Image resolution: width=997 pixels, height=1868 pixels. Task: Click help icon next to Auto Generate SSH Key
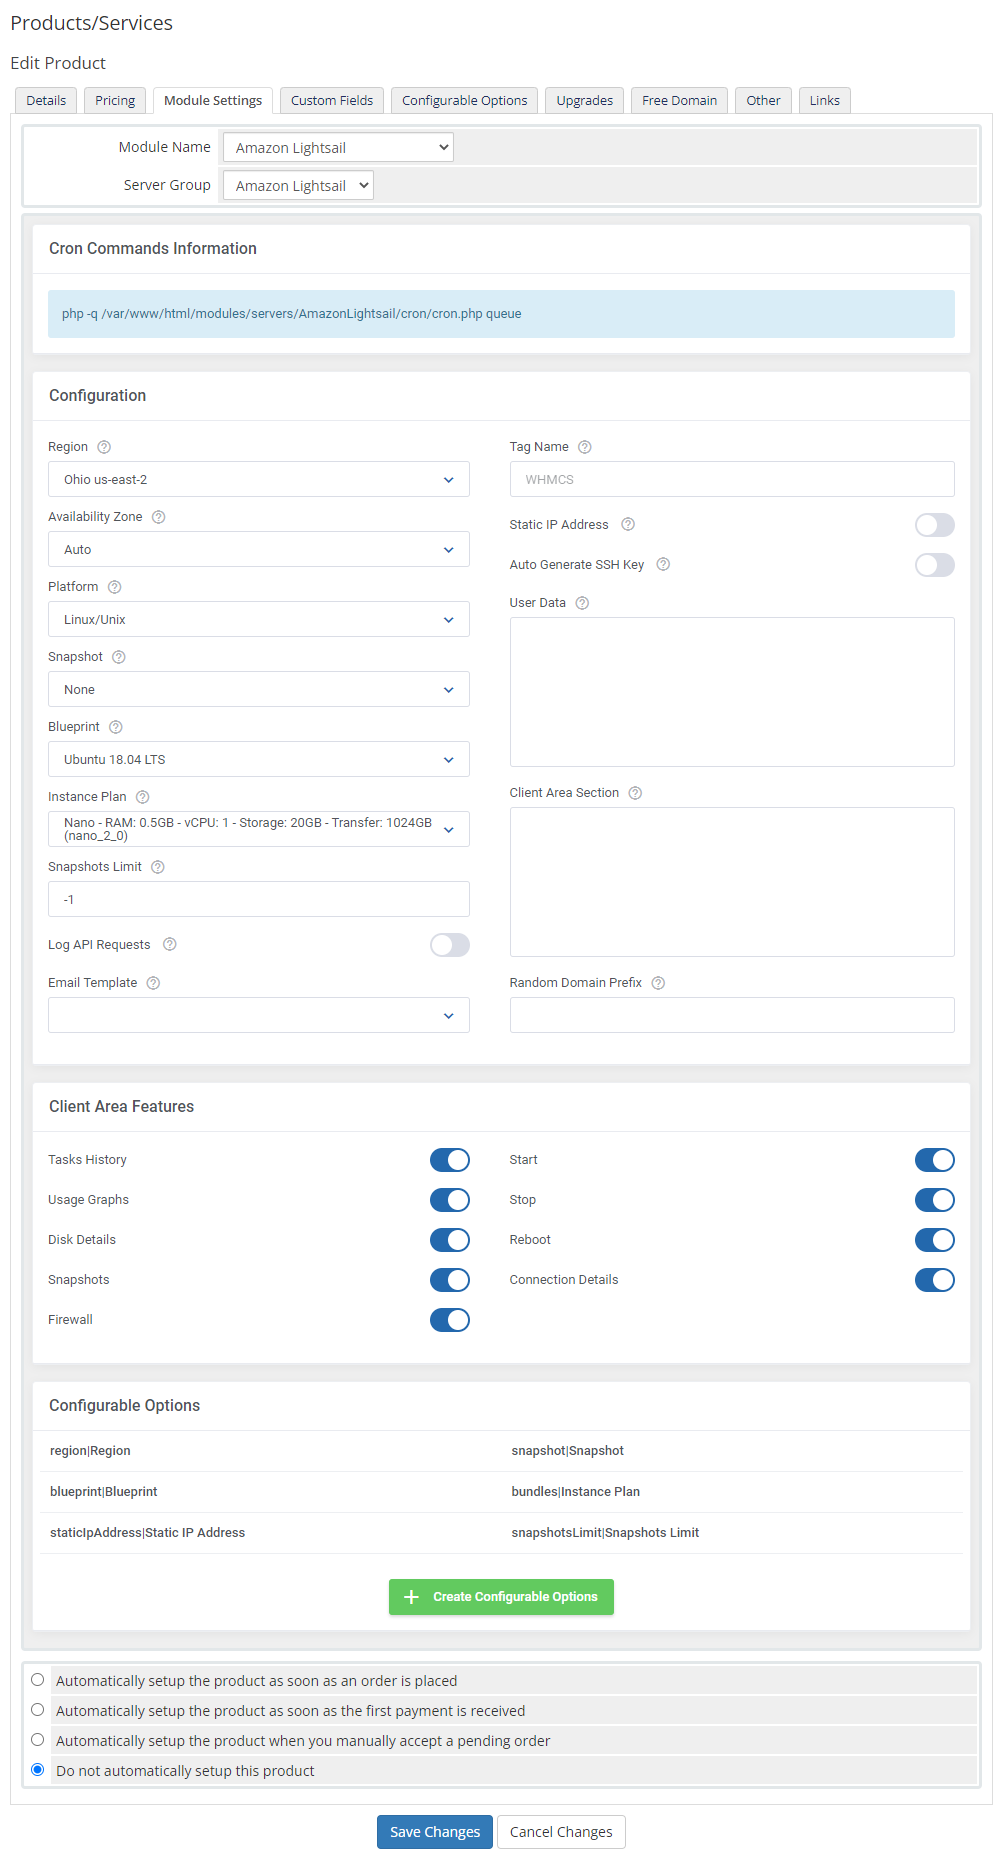(x=663, y=564)
